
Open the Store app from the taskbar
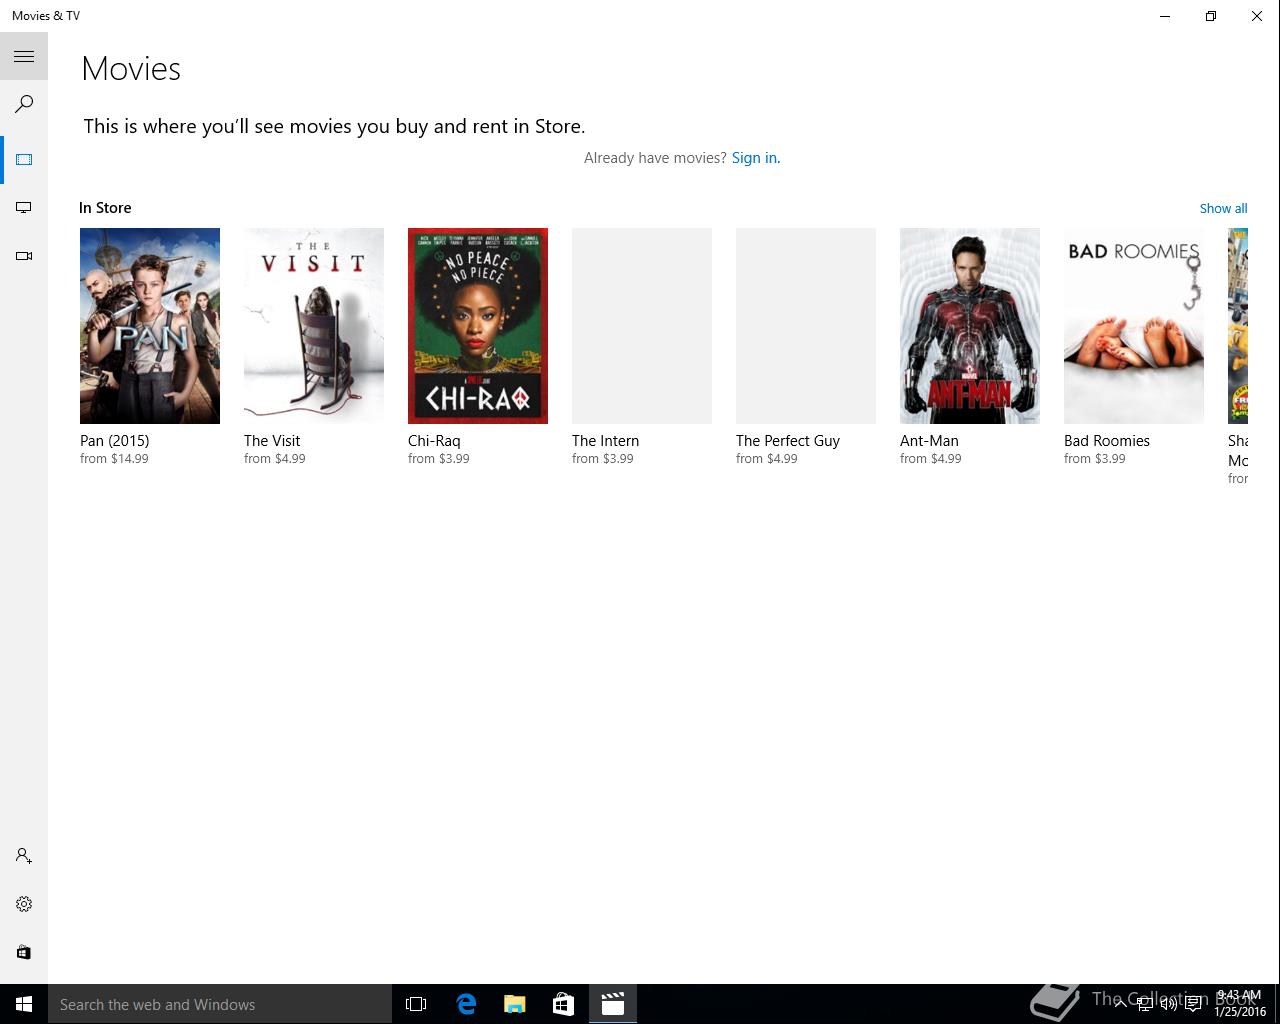(x=564, y=1004)
